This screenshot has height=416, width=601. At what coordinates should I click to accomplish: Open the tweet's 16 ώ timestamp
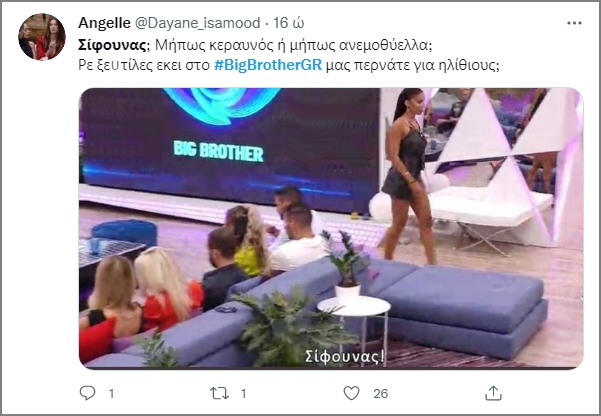[x=289, y=23]
